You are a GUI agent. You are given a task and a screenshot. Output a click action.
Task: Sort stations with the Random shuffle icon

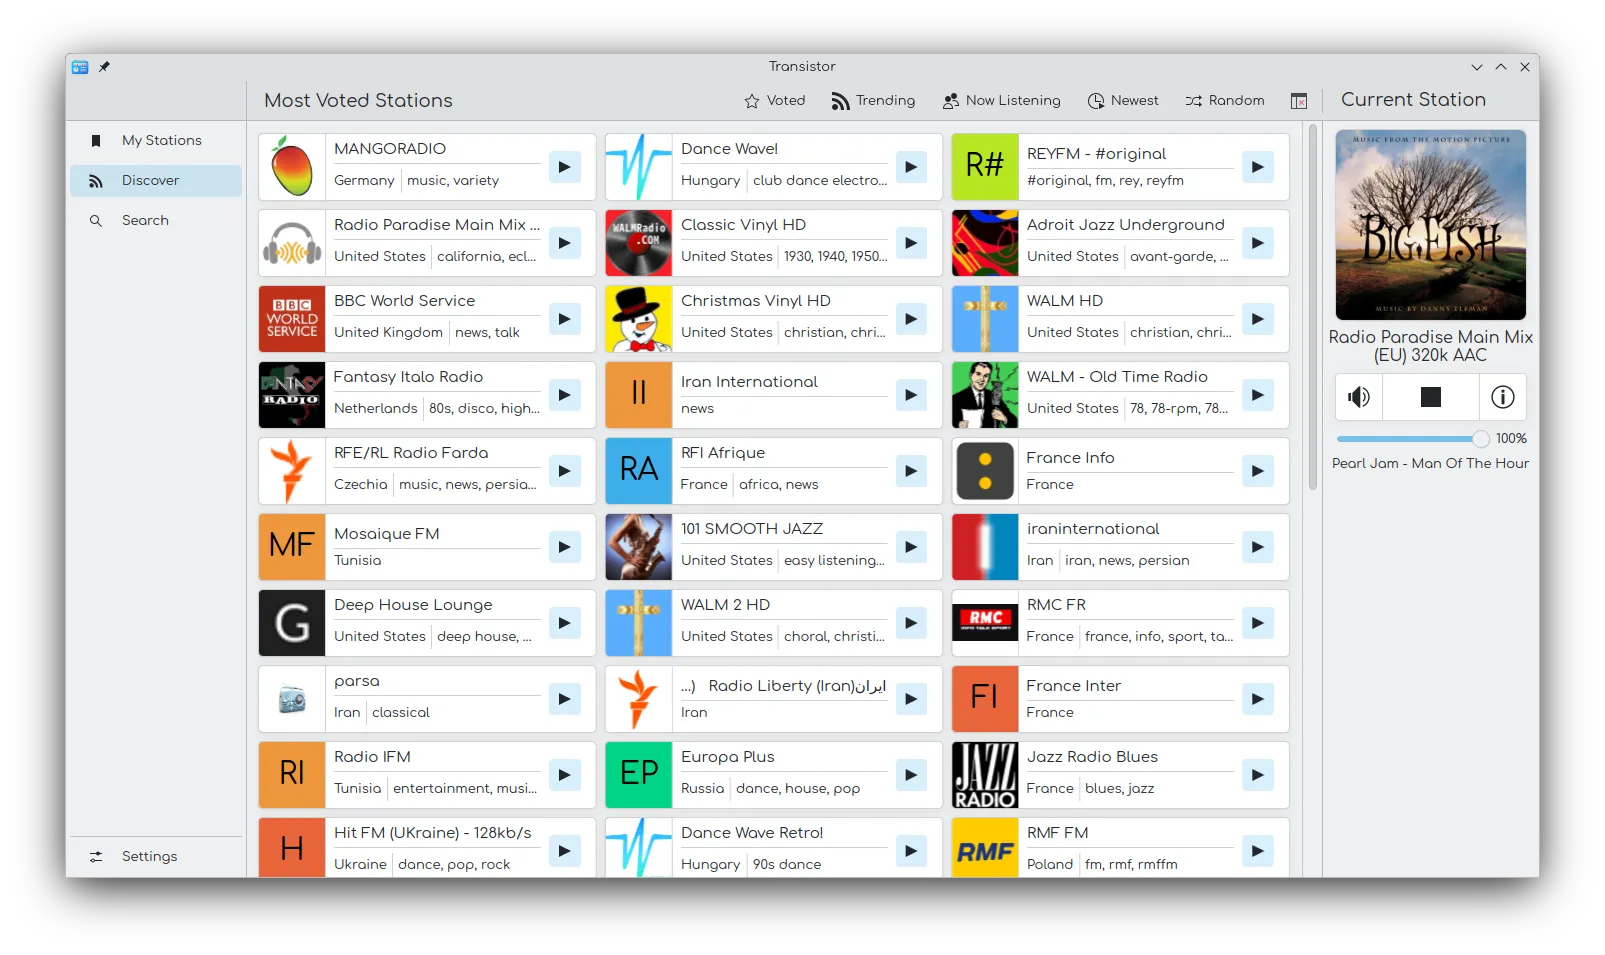point(1224,100)
